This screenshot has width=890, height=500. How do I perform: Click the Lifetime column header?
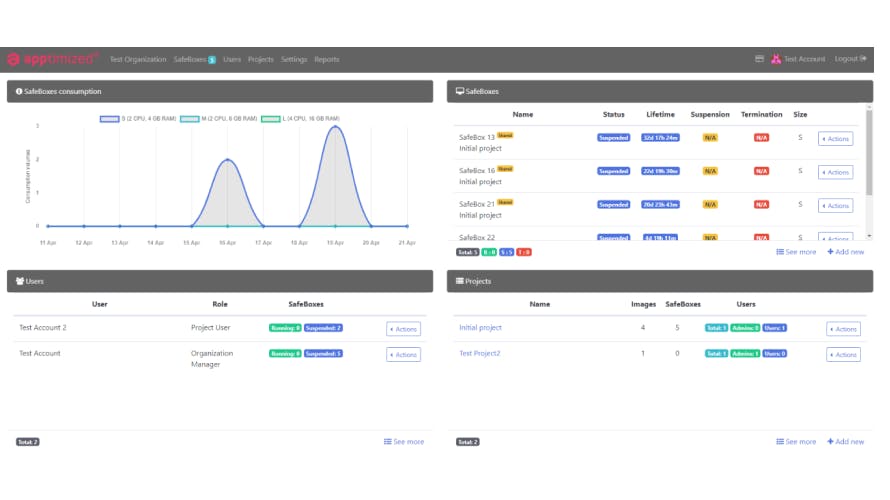click(661, 114)
